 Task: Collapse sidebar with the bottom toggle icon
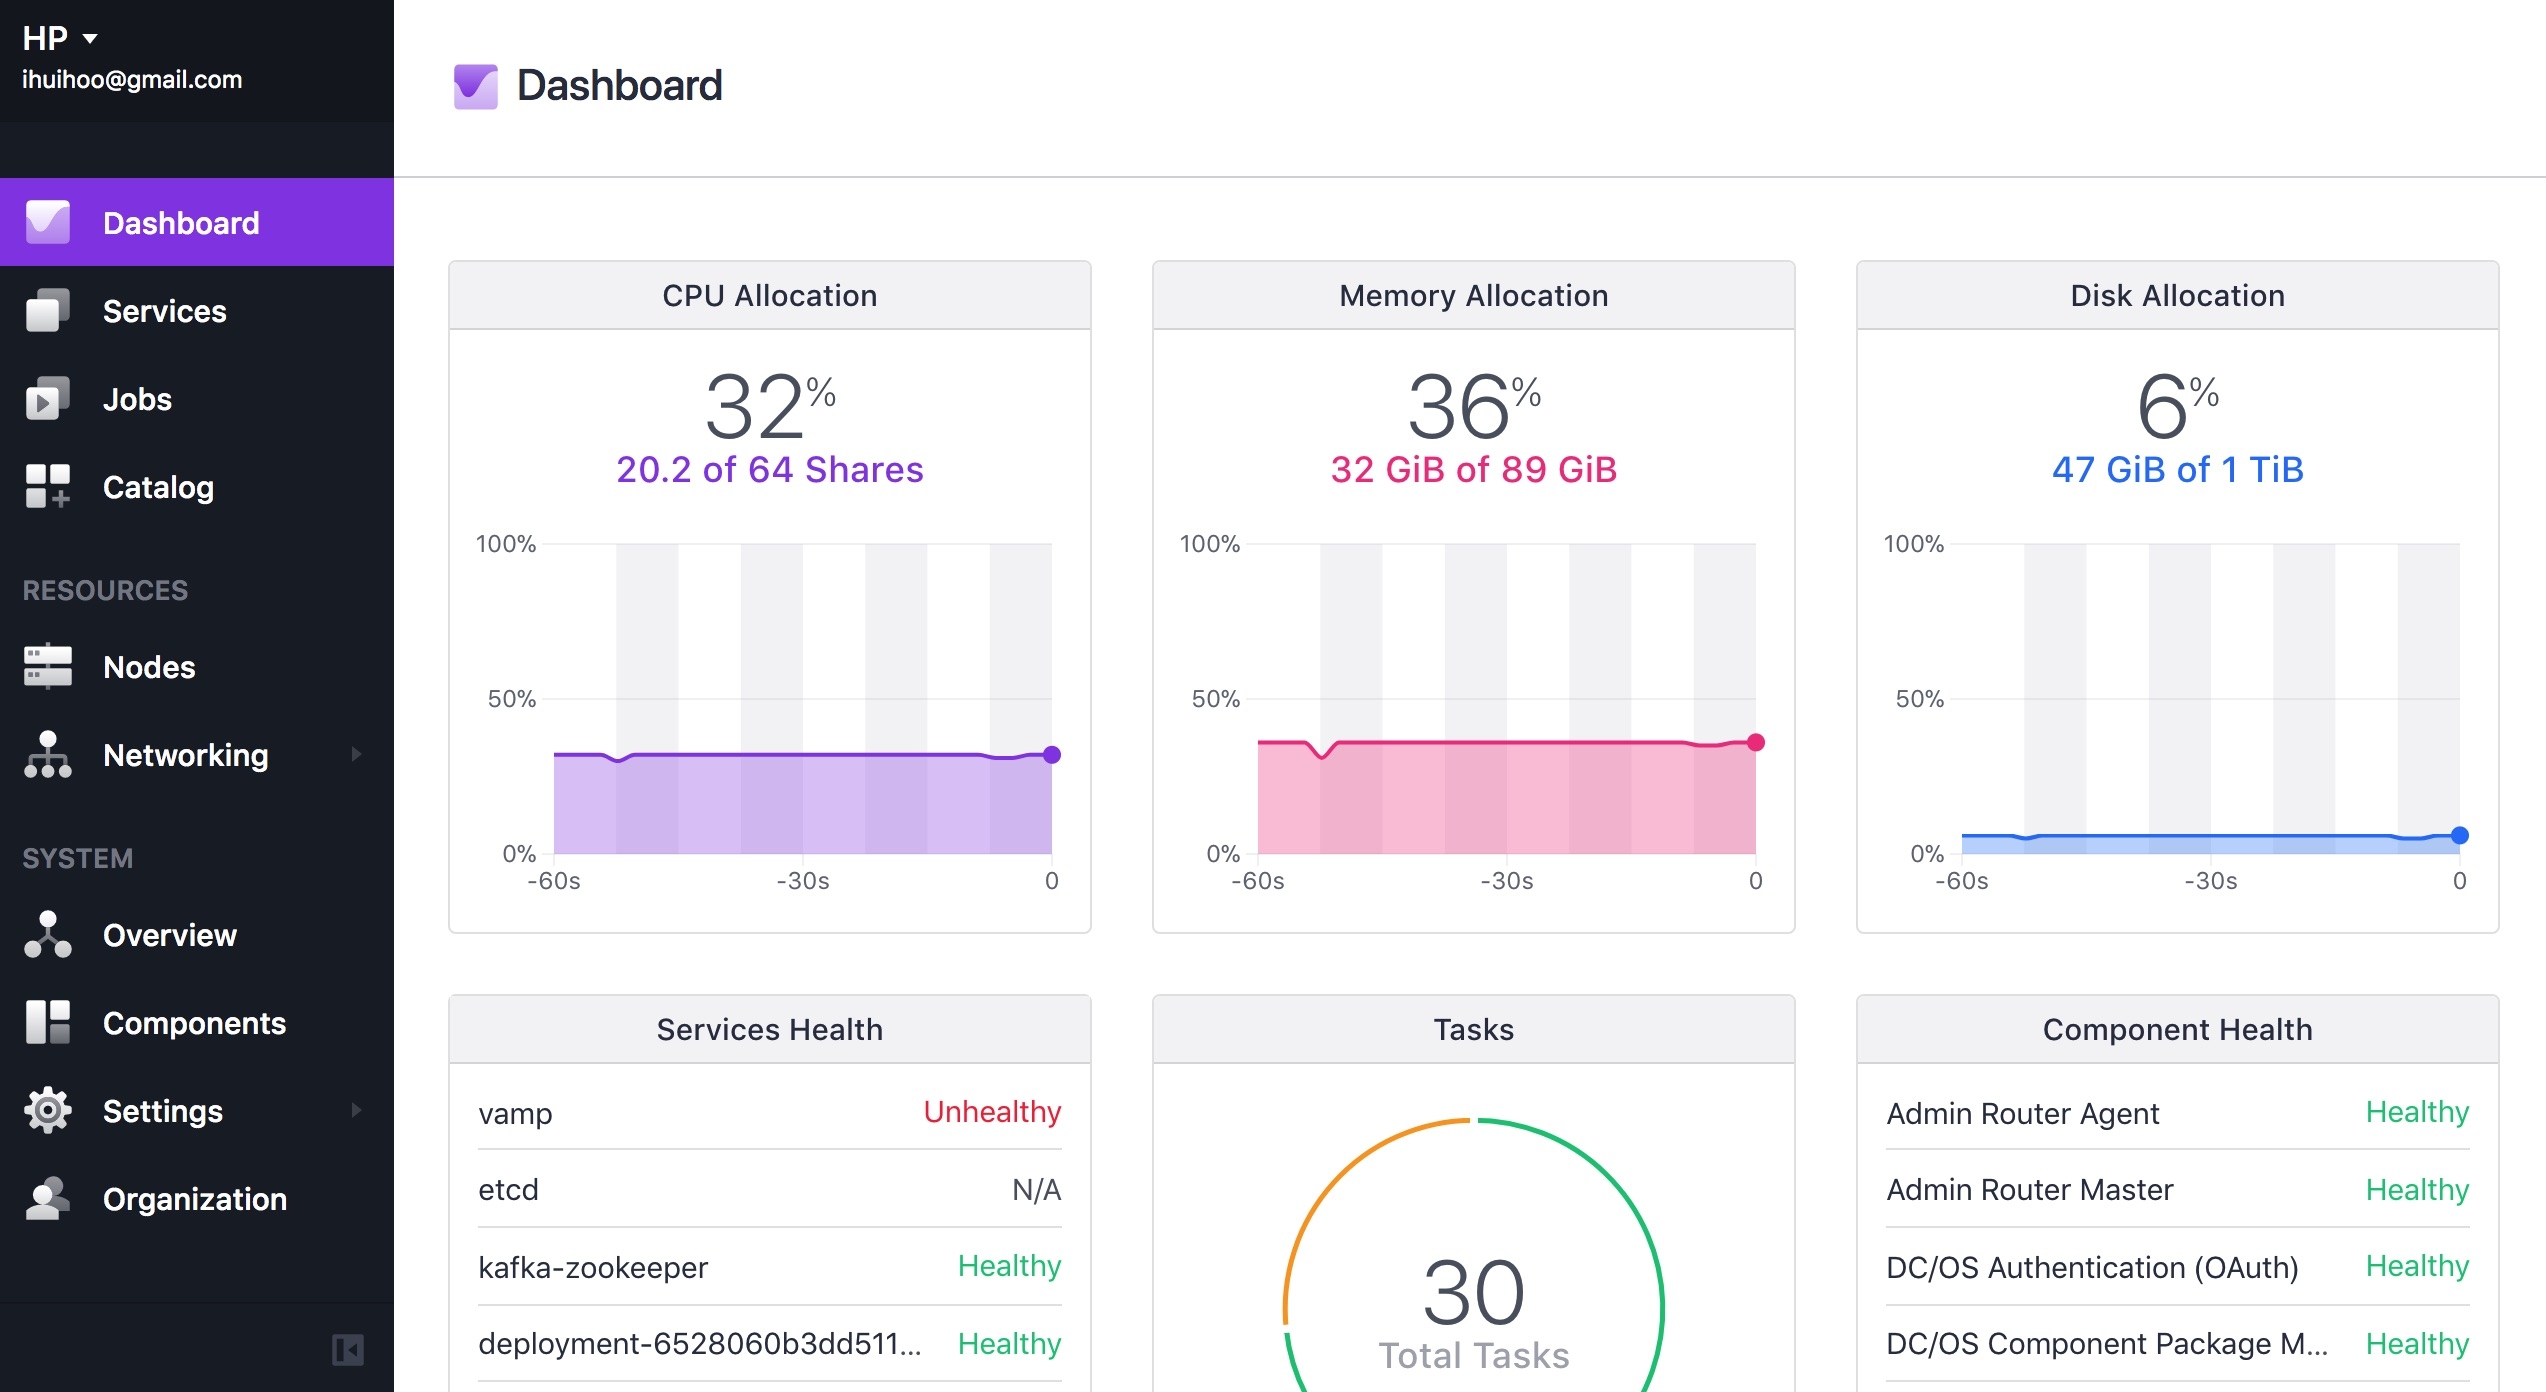pyautogui.click(x=347, y=1350)
